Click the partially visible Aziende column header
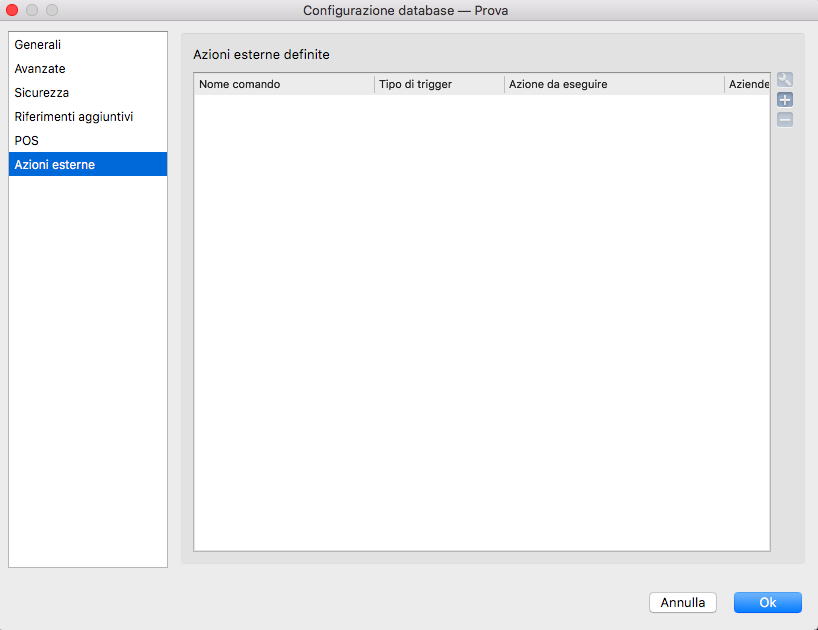This screenshot has width=818, height=630. click(748, 85)
